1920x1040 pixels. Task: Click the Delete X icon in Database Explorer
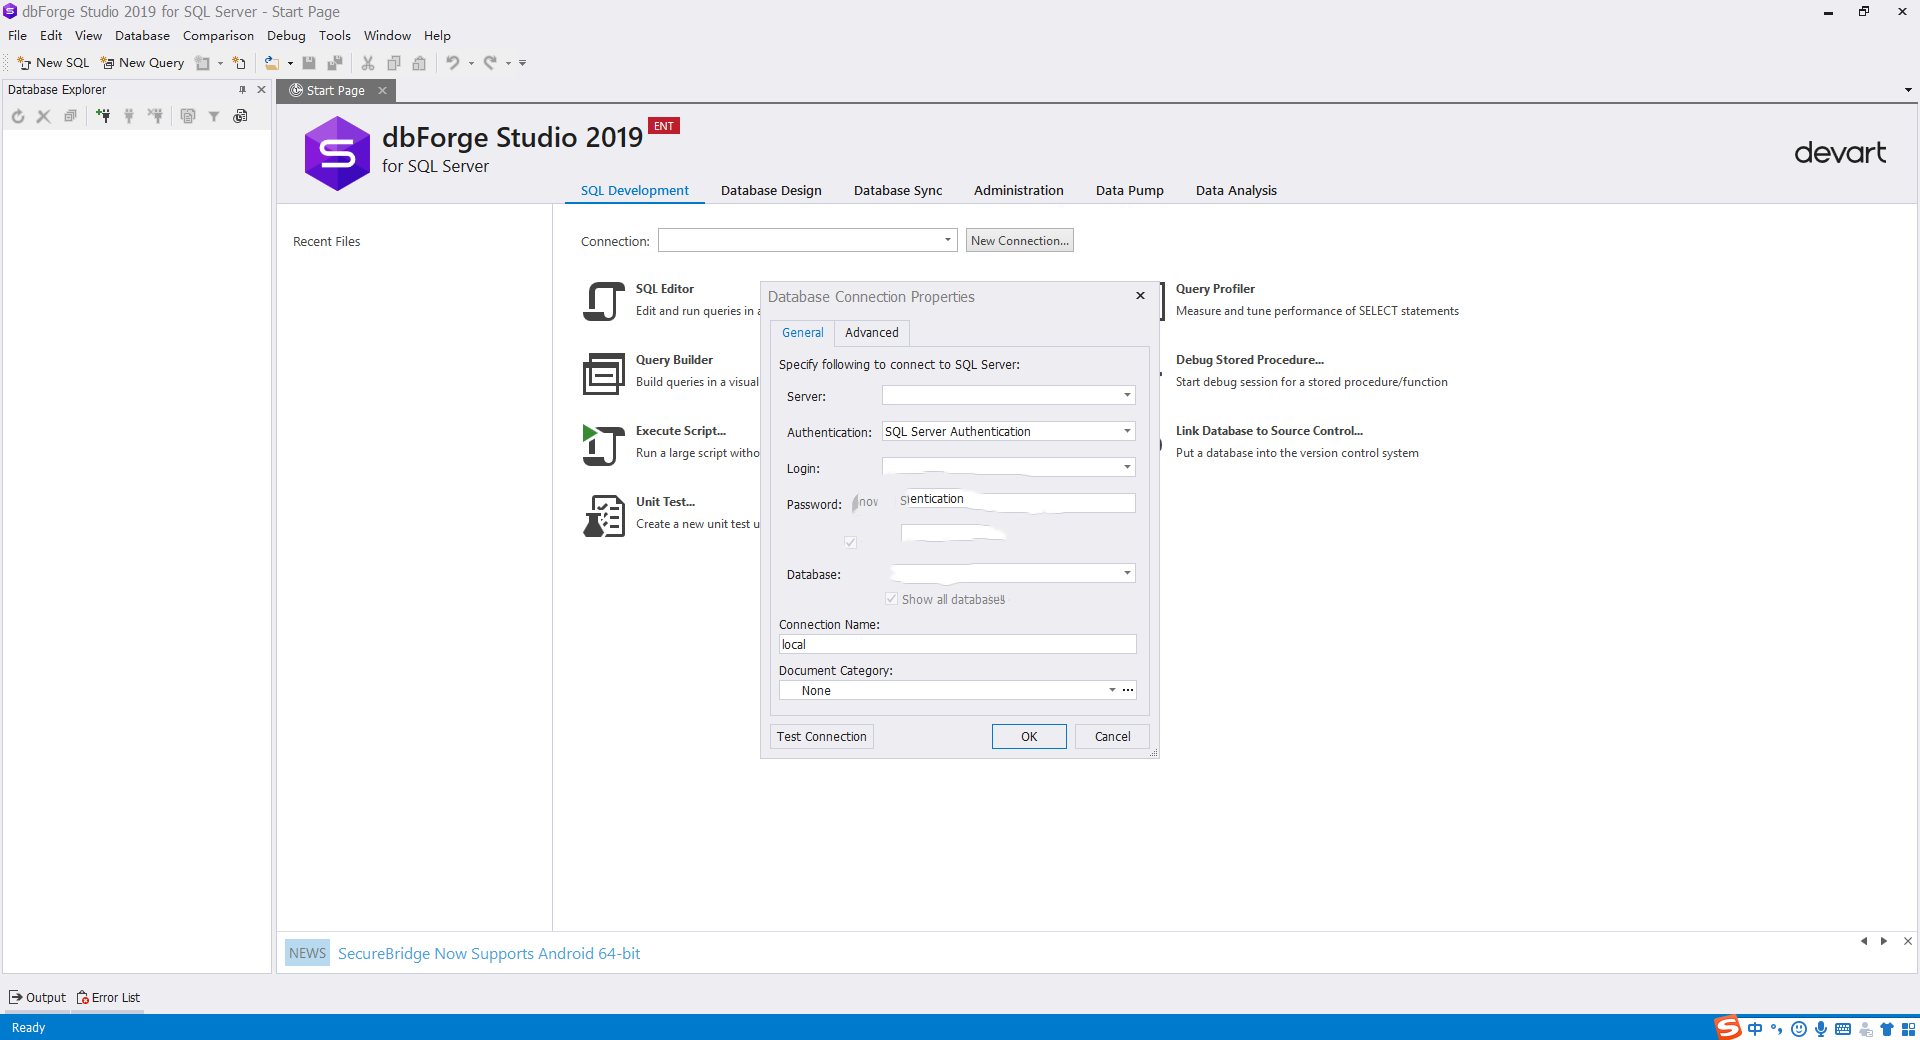coord(43,116)
